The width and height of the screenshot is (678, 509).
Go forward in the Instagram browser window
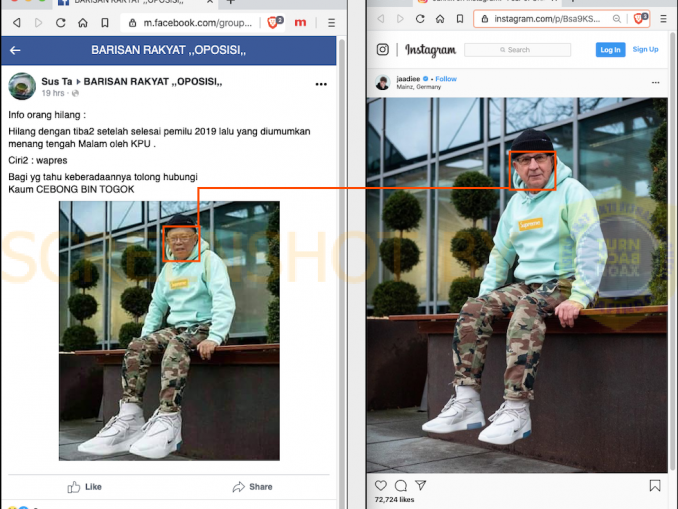(x=400, y=19)
